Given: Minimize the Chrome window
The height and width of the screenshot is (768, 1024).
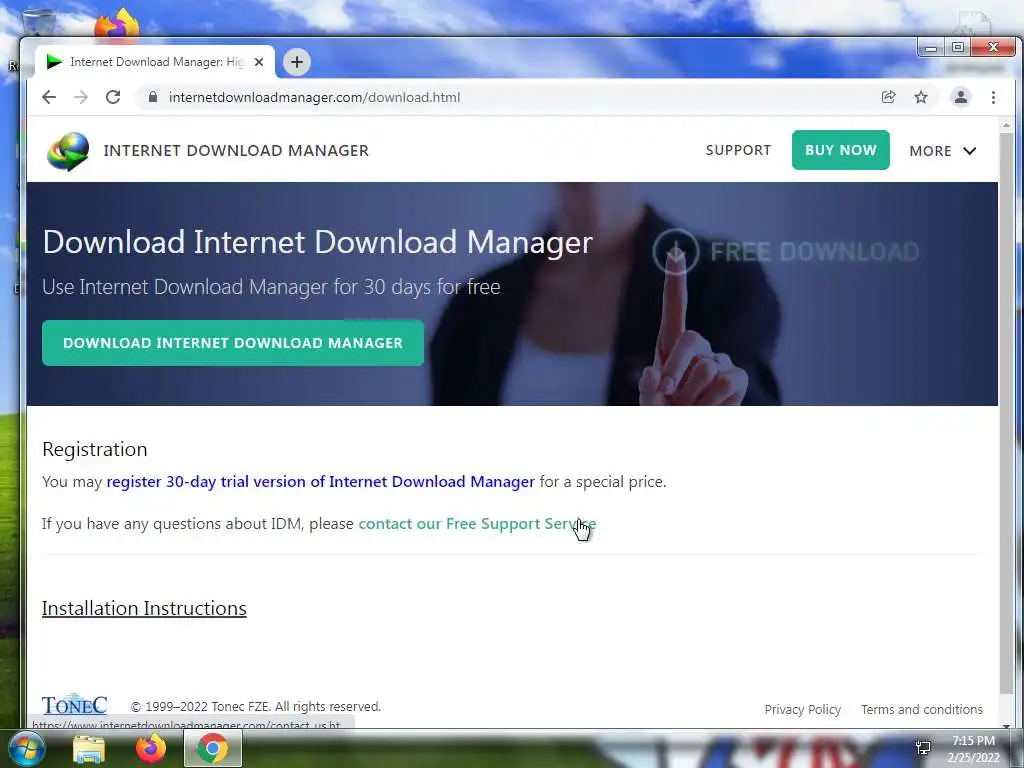Looking at the screenshot, I should 931,48.
